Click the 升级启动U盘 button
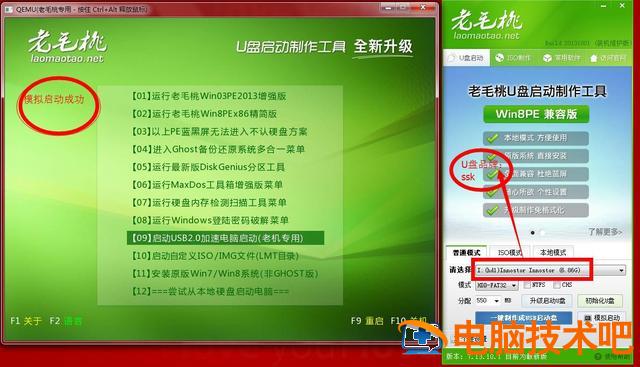The height and width of the screenshot is (367, 640). pos(547,301)
